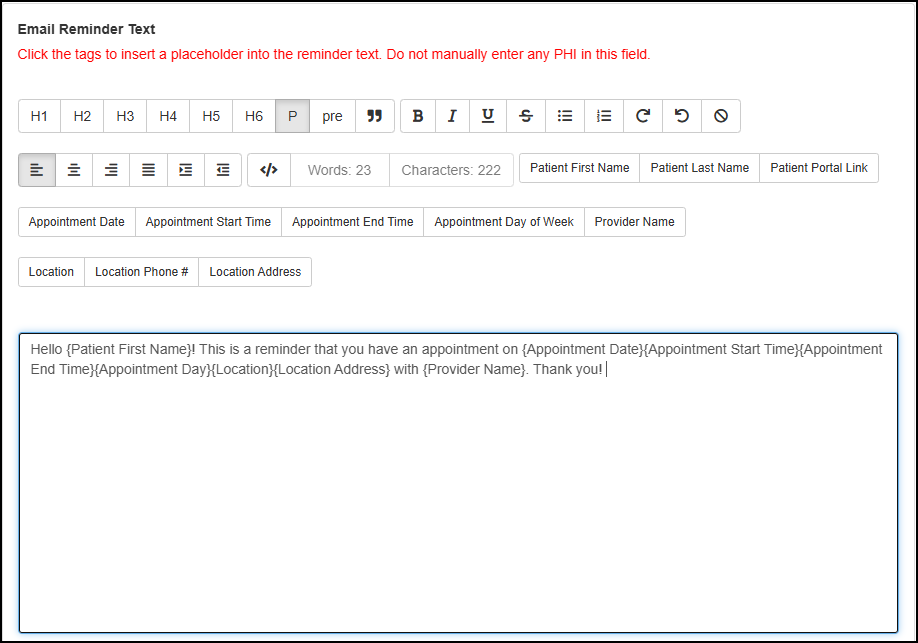
Task: Select the H1 heading style
Action: [x=39, y=115]
